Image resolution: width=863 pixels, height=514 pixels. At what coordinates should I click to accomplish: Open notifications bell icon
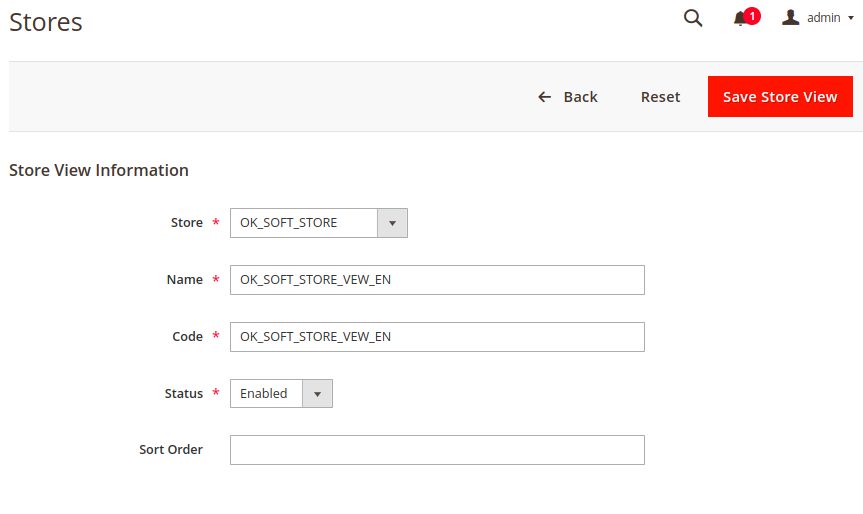(x=740, y=19)
